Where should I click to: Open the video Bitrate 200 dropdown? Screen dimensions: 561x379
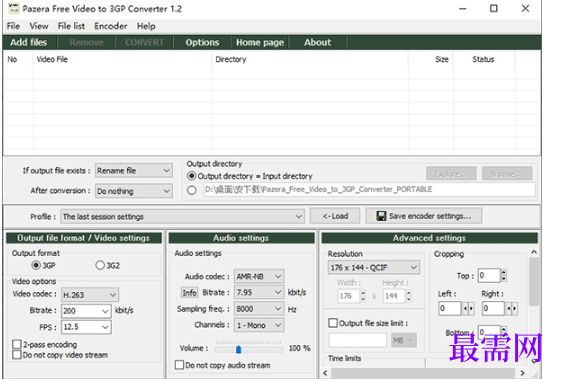(x=86, y=311)
